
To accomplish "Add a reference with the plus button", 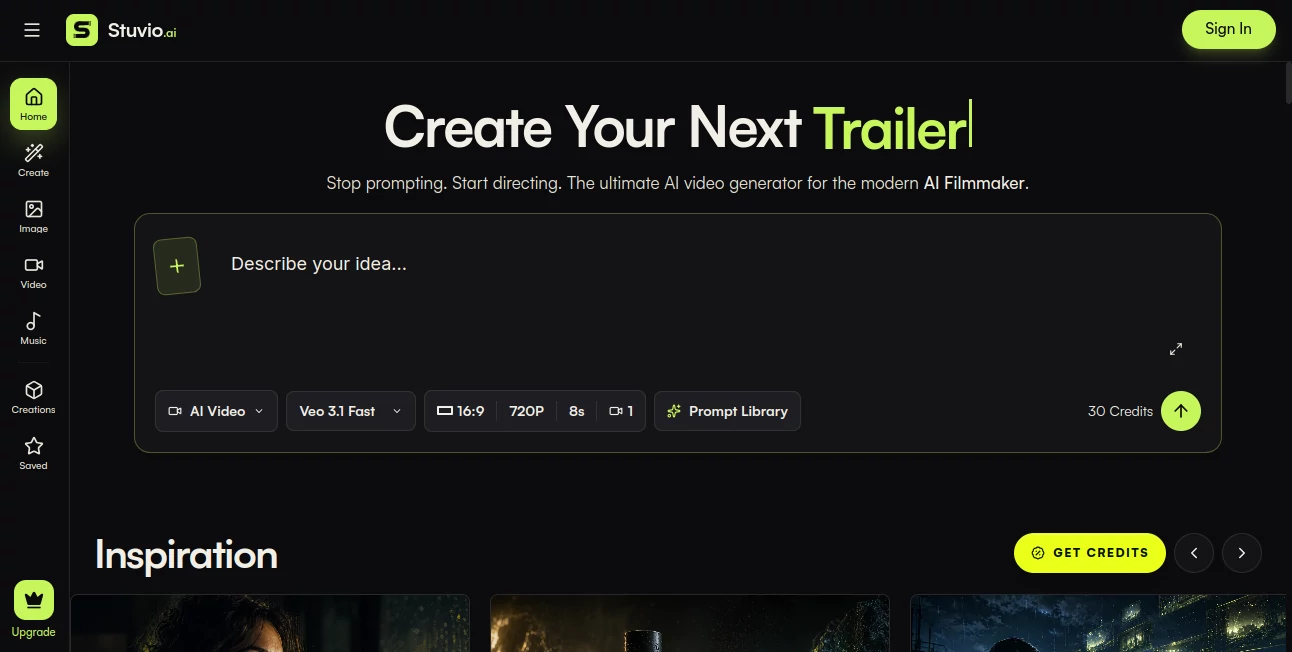I will tap(177, 266).
